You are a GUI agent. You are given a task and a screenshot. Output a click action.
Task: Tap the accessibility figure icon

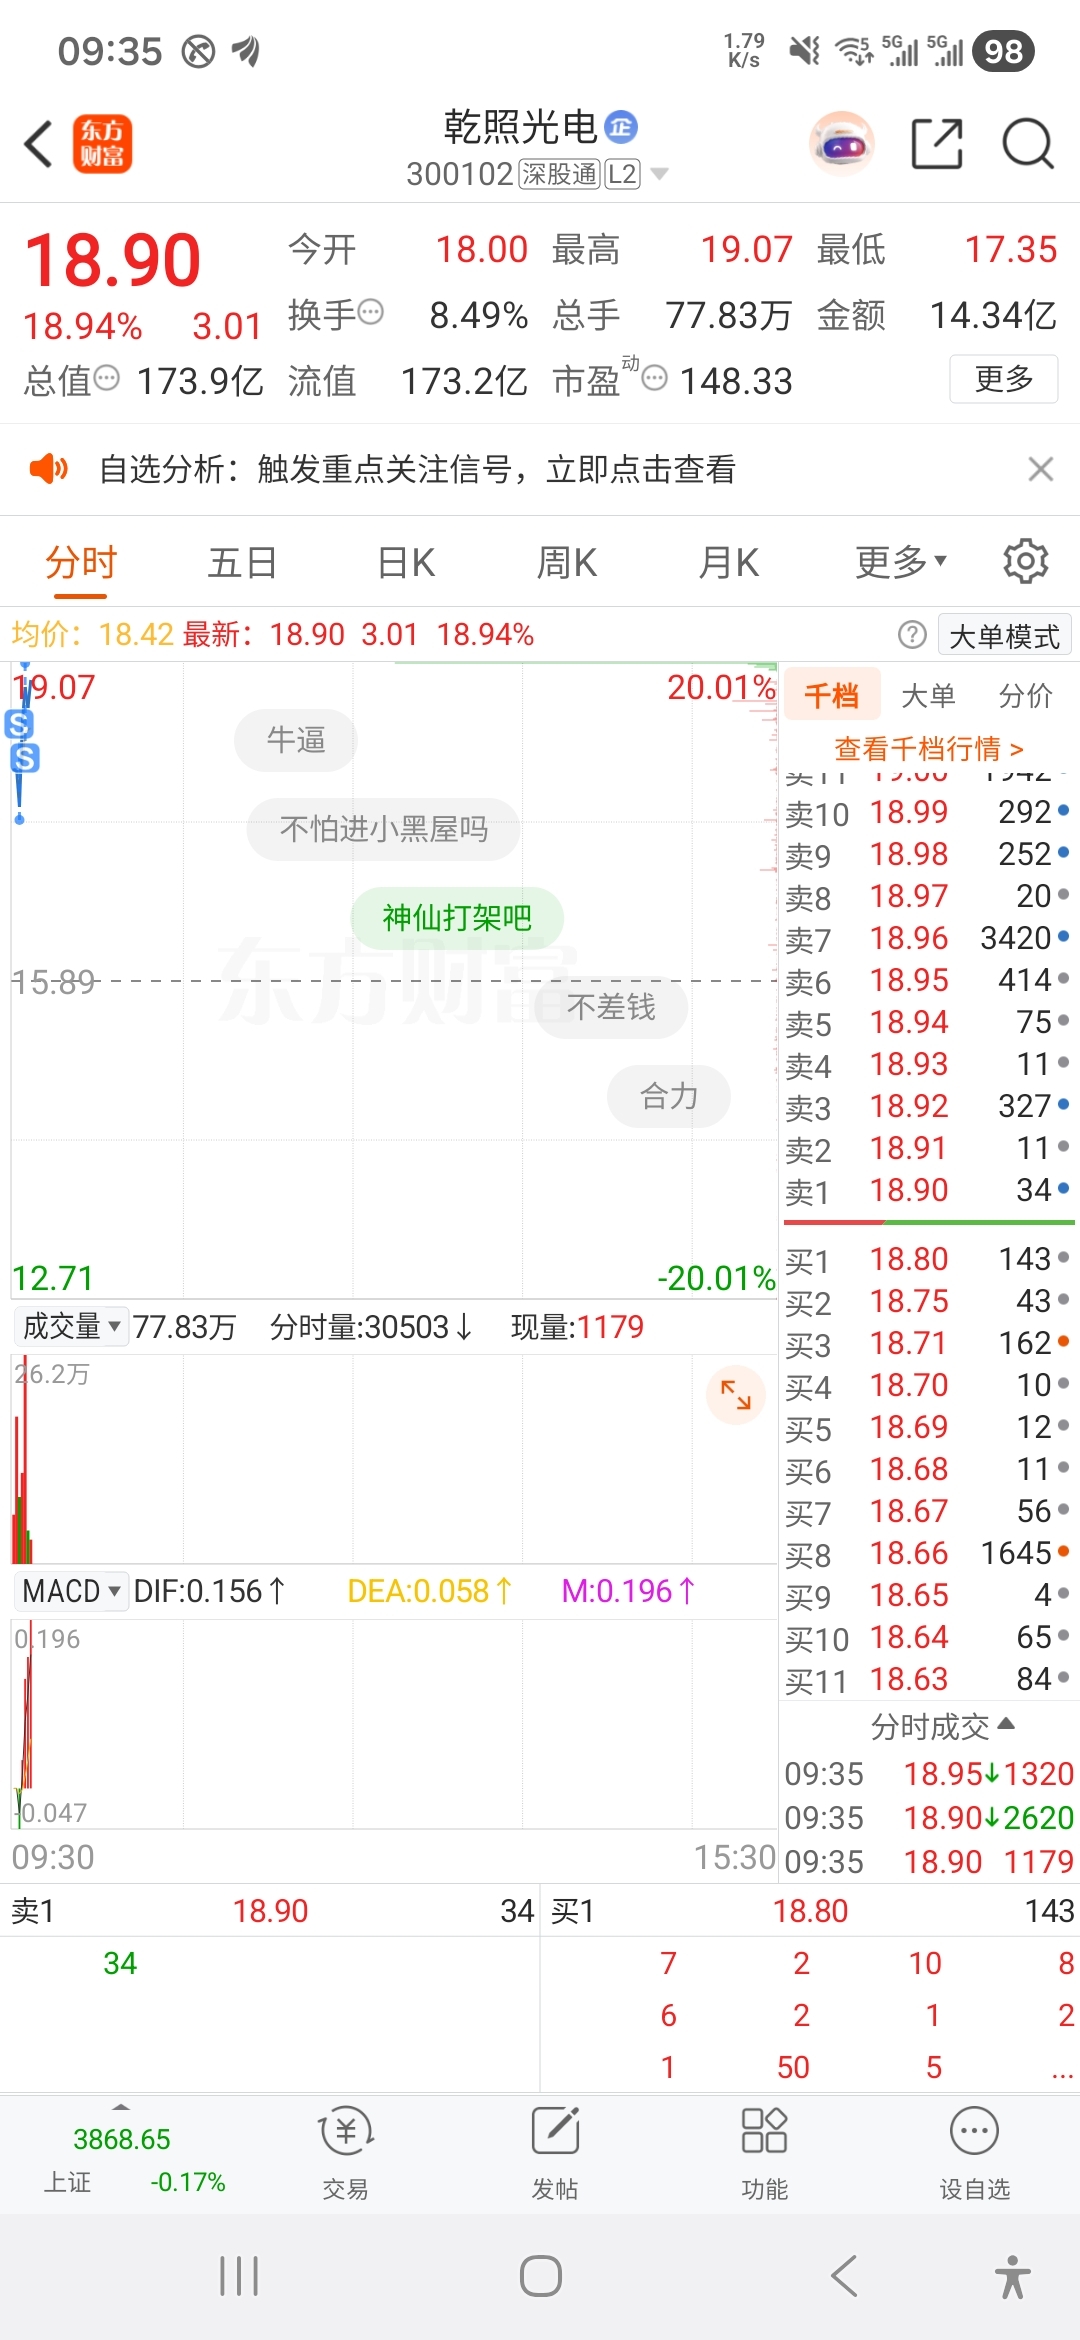[x=1012, y=2277]
